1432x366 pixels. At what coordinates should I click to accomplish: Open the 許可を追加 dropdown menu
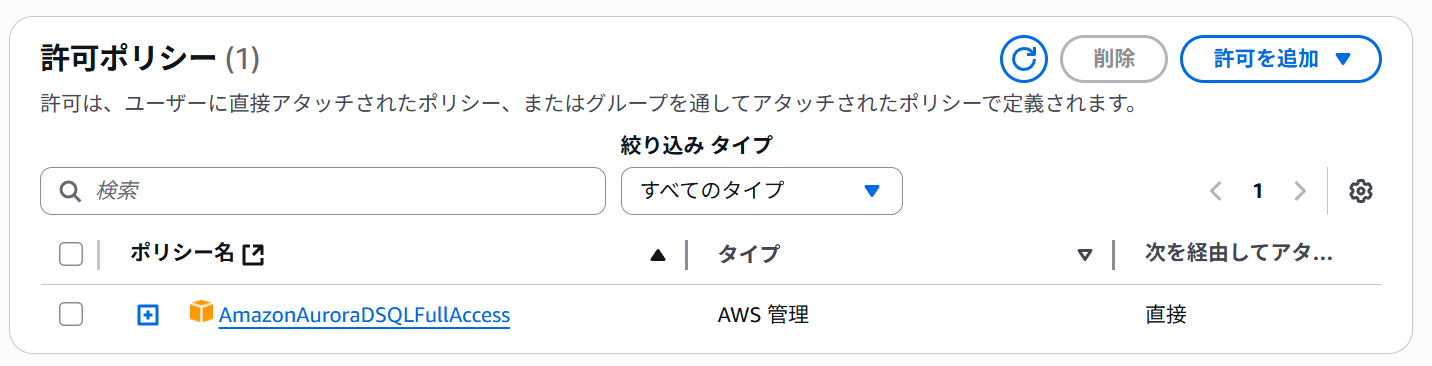click(x=1281, y=59)
